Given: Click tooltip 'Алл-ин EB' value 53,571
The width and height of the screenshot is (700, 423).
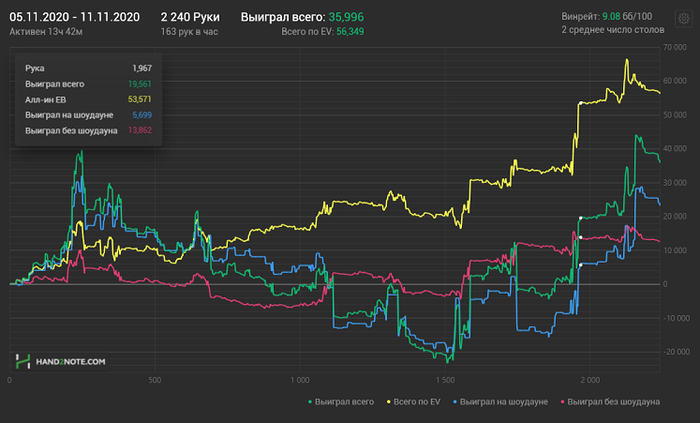Looking at the screenshot, I should (x=140, y=99).
